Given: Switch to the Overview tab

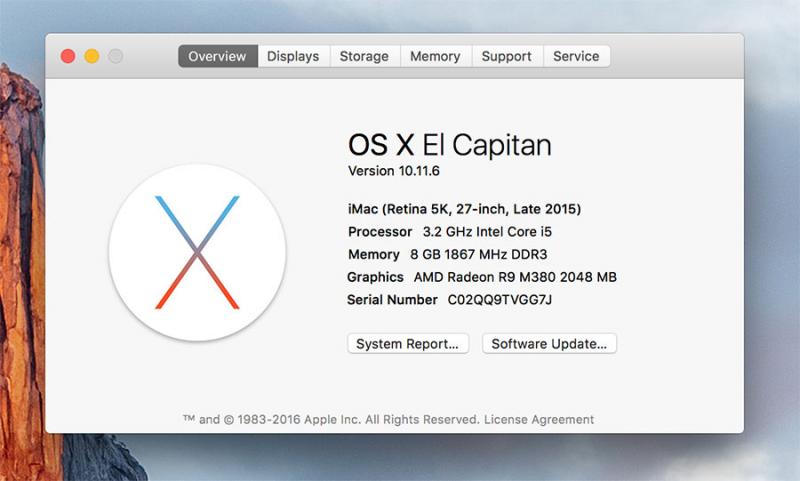Looking at the screenshot, I should [217, 56].
